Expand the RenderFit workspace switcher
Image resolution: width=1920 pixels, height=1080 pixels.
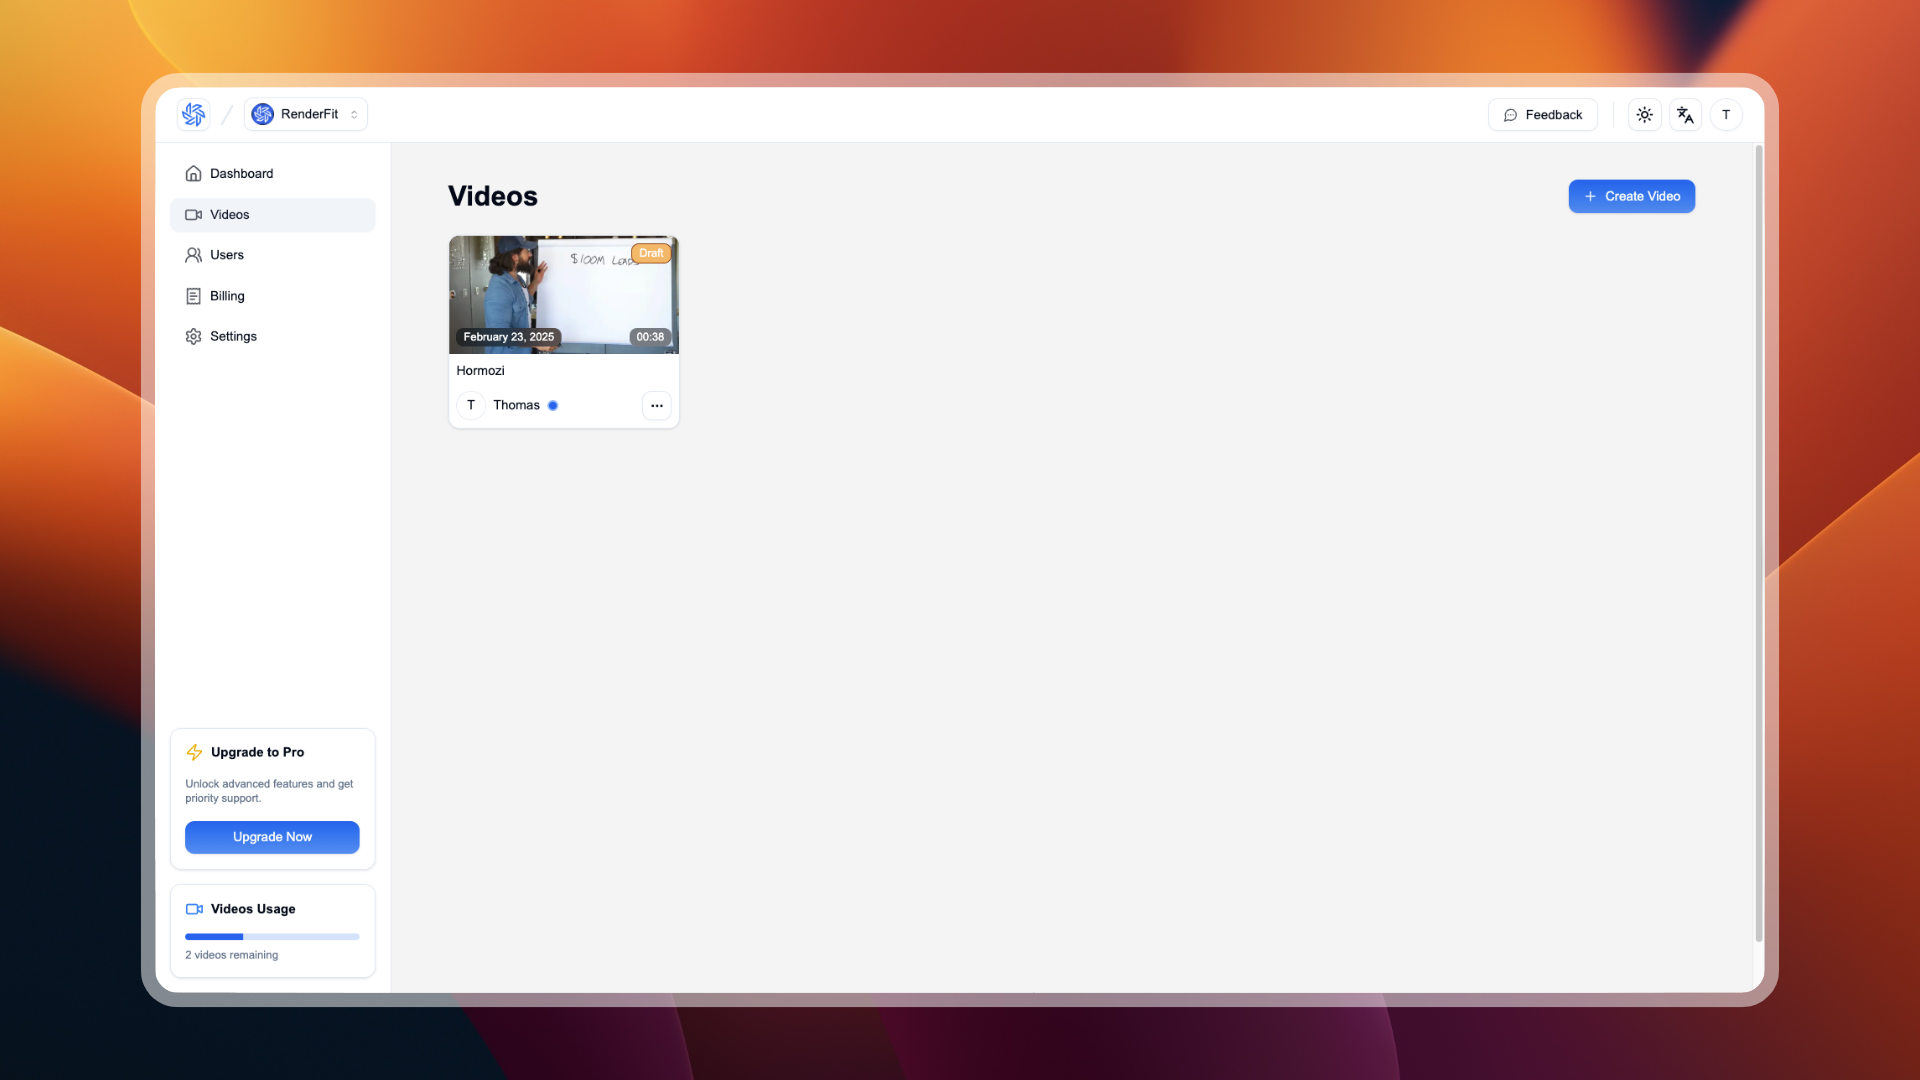(306, 114)
